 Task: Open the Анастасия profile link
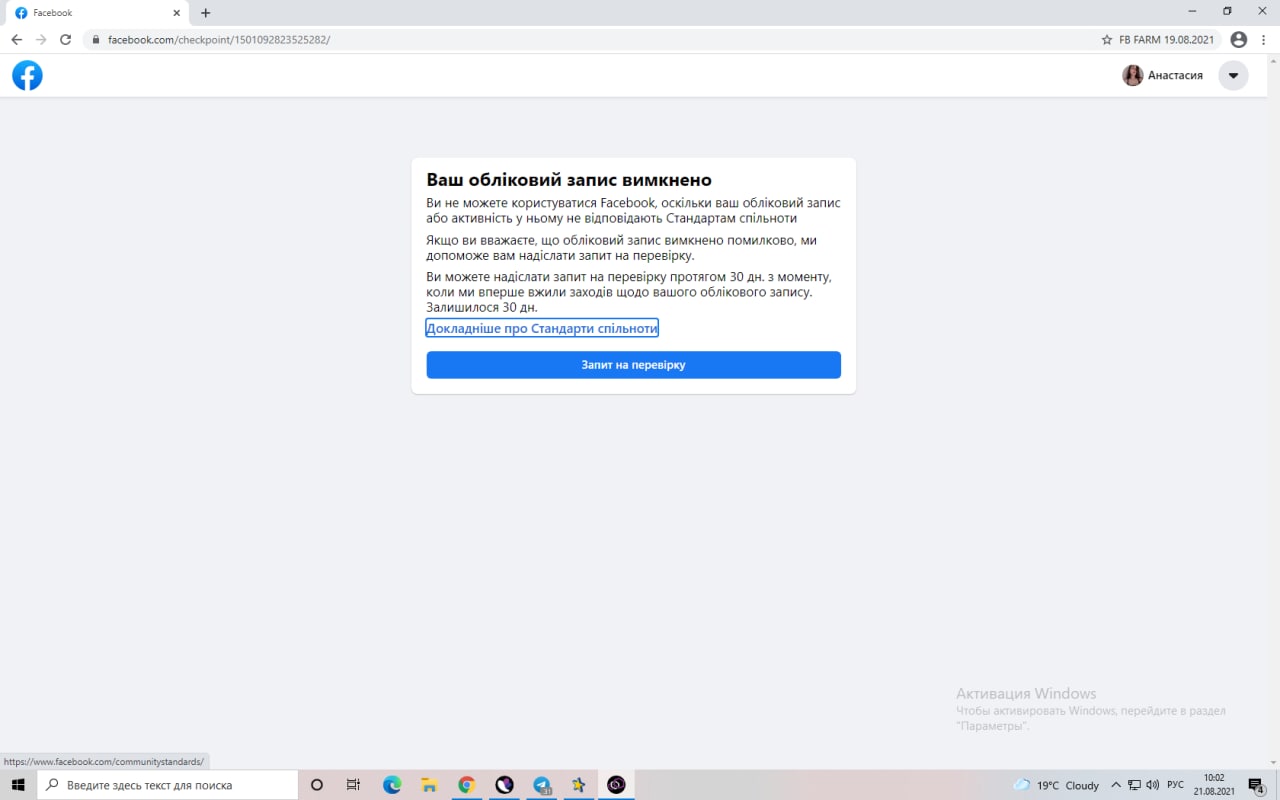click(x=1163, y=75)
